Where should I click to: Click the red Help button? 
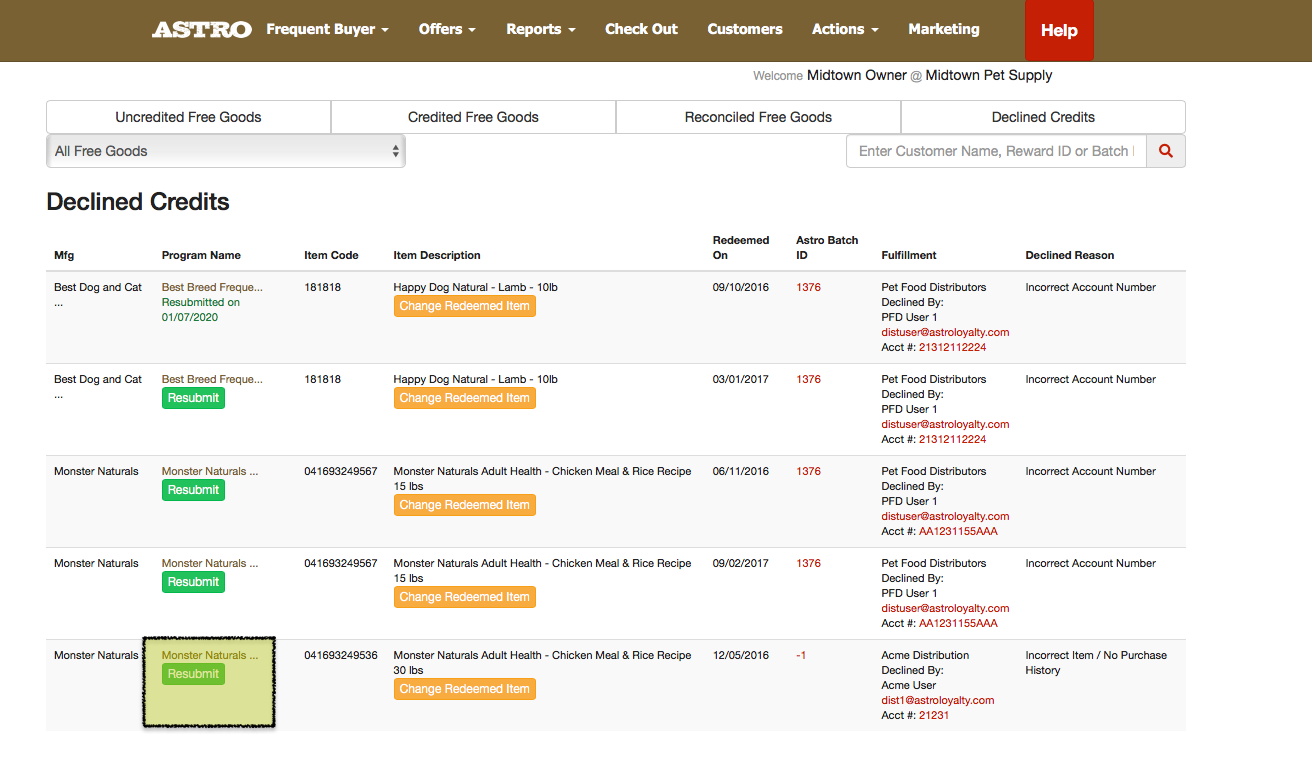coord(1059,31)
